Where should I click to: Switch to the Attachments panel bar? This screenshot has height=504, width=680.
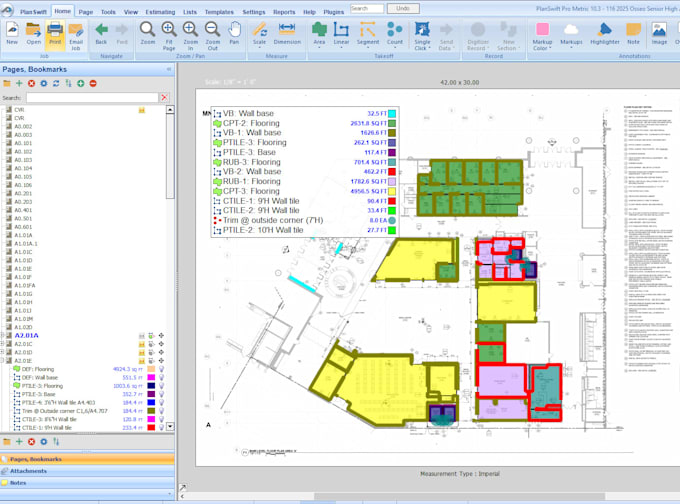click(x=87, y=471)
